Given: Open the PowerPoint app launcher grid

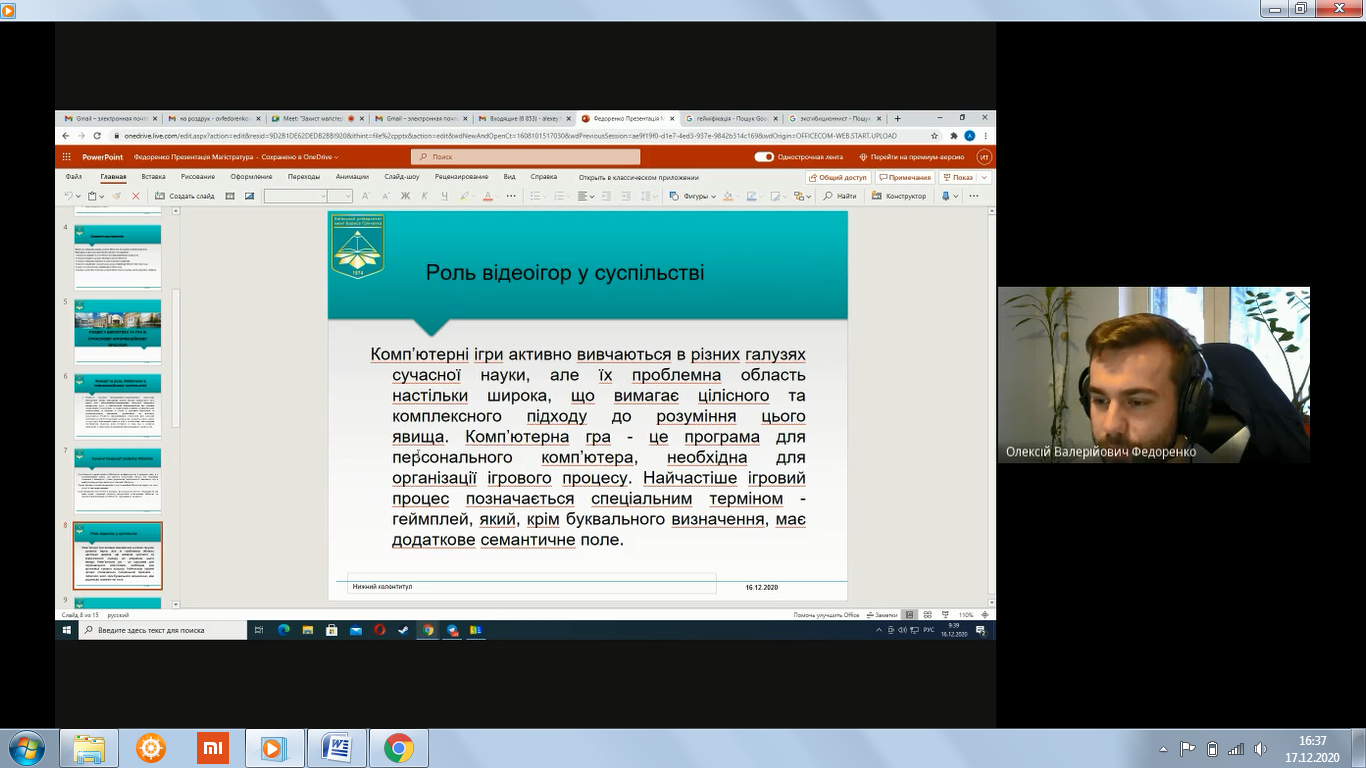Looking at the screenshot, I should pos(67,157).
